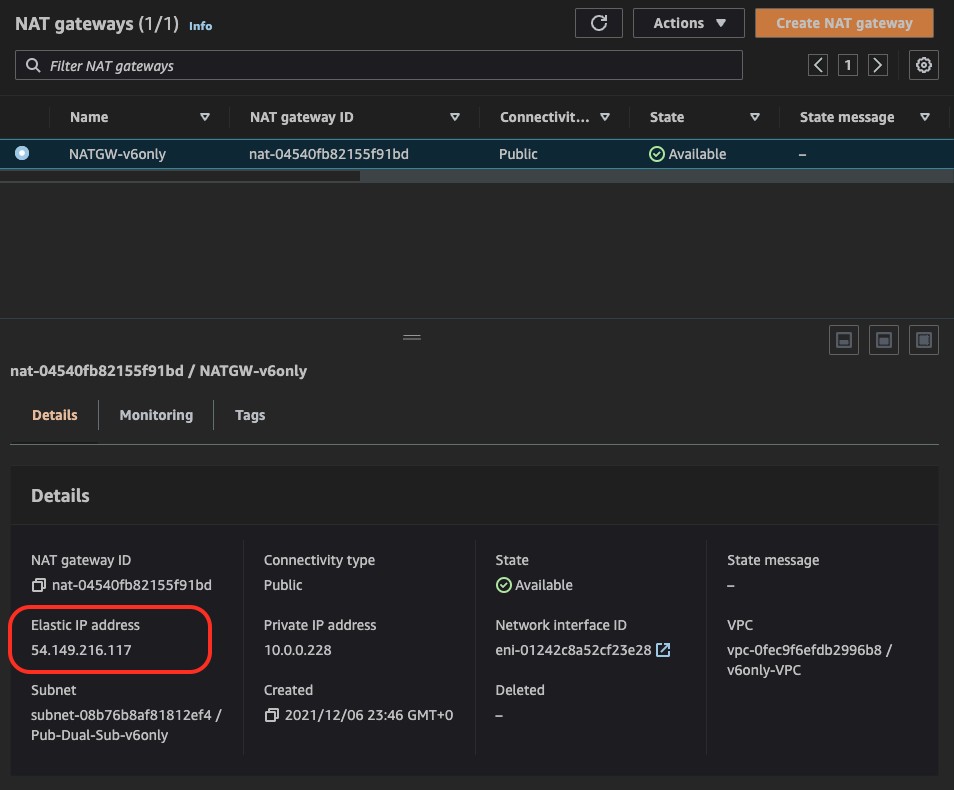This screenshot has height=790, width=954.
Task: Switch to the Details tab
Action: (55, 415)
